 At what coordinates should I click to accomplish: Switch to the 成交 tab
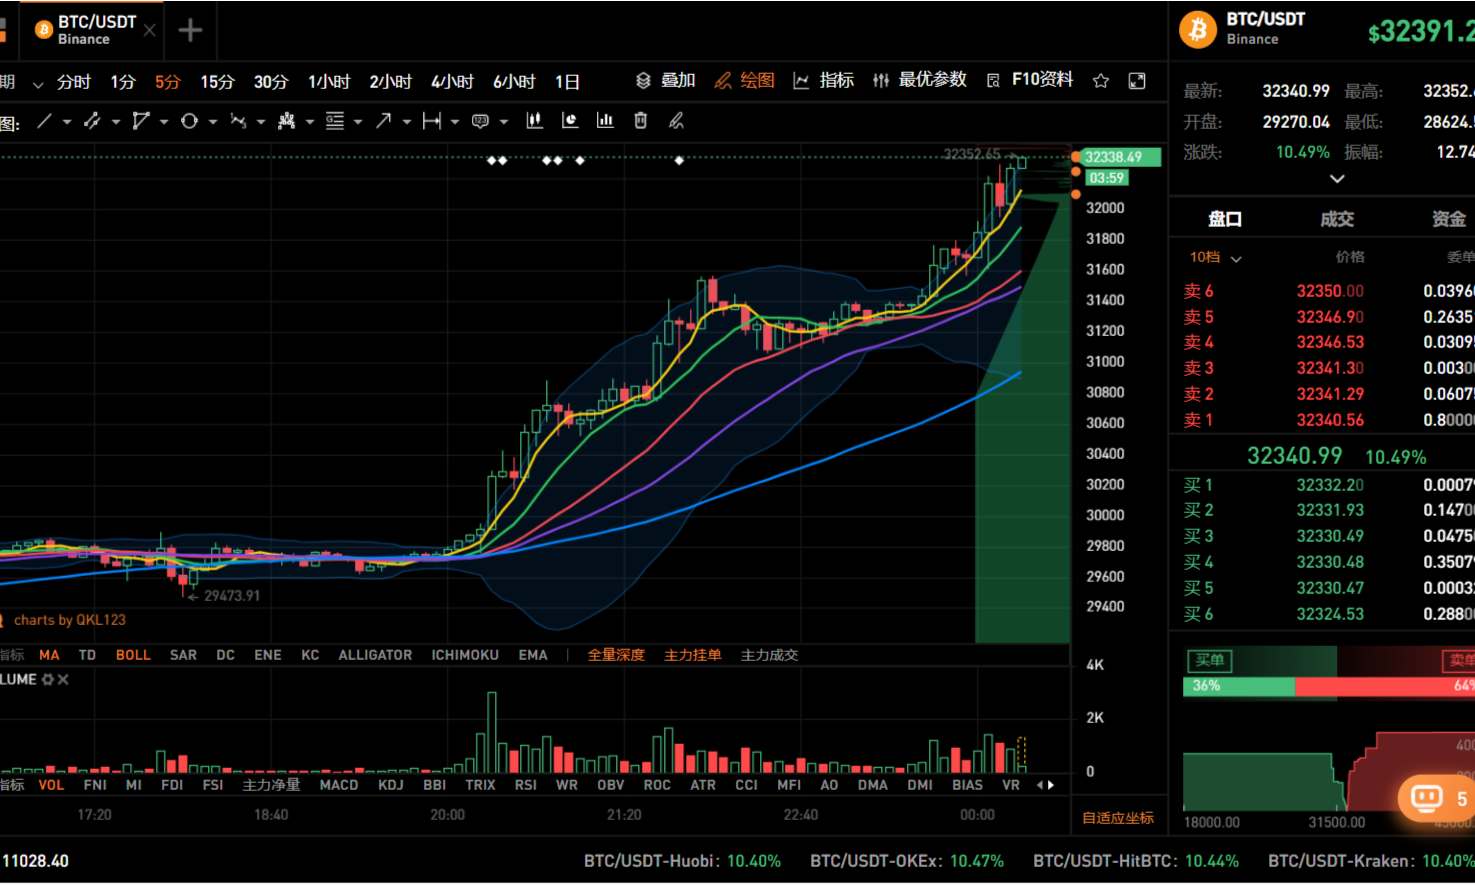pyautogui.click(x=1337, y=219)
